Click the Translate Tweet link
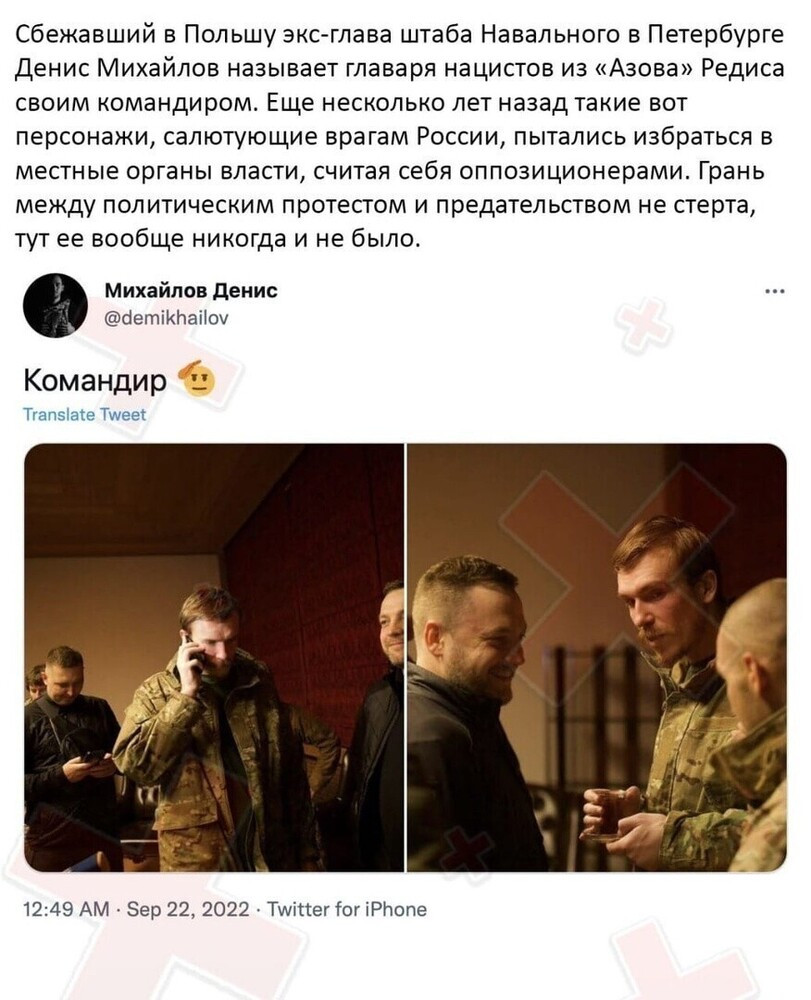Viewport: 811px width, 1000px height. 84,415
